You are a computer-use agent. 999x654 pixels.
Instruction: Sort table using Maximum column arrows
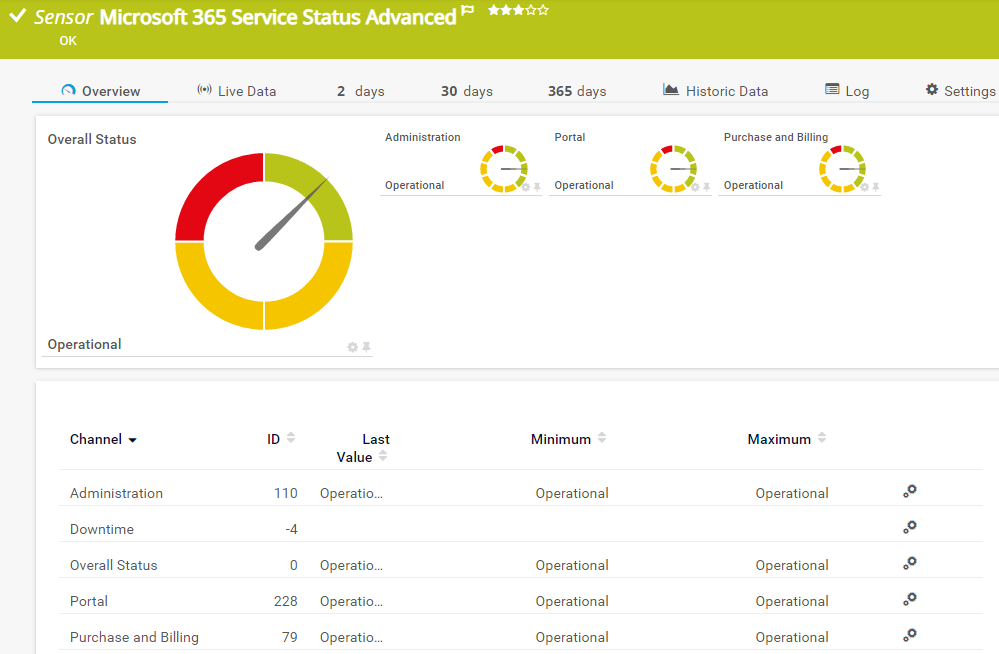[x=822, y=438]
